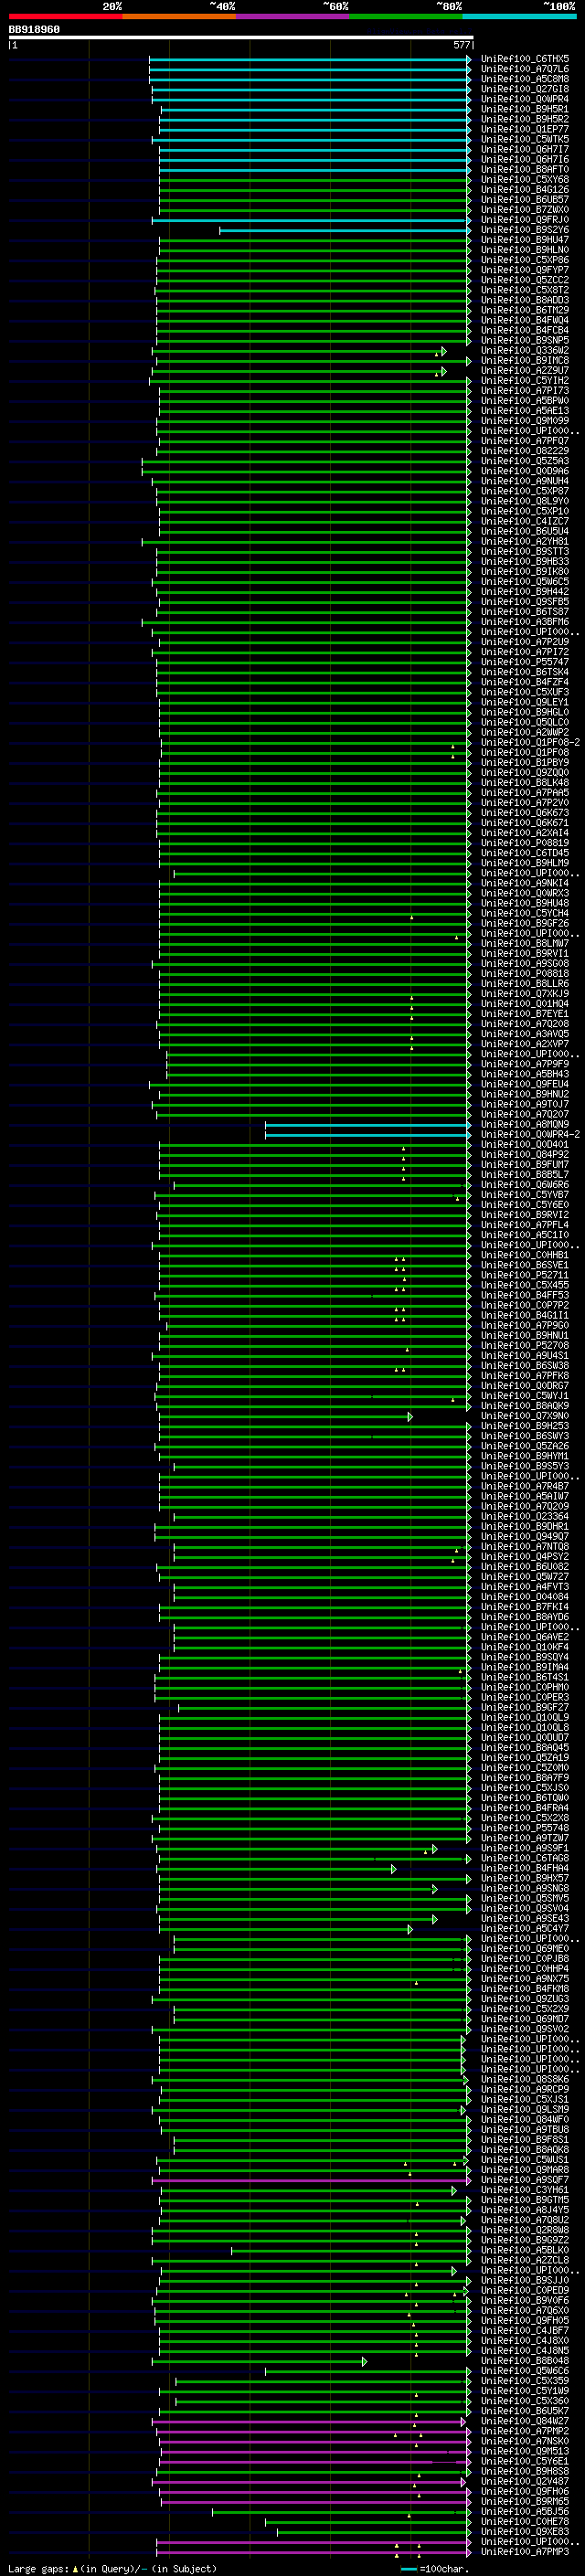Select hit label UniRef100_B9SNP5

(525, 341)
